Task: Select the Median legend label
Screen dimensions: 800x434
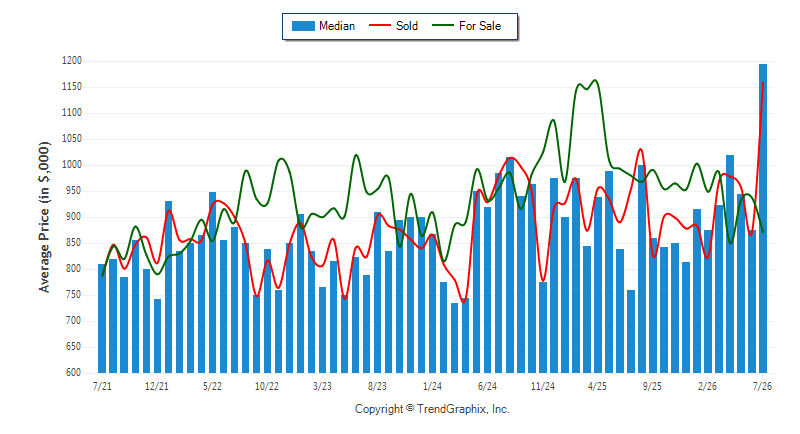Action: [337, 26]
